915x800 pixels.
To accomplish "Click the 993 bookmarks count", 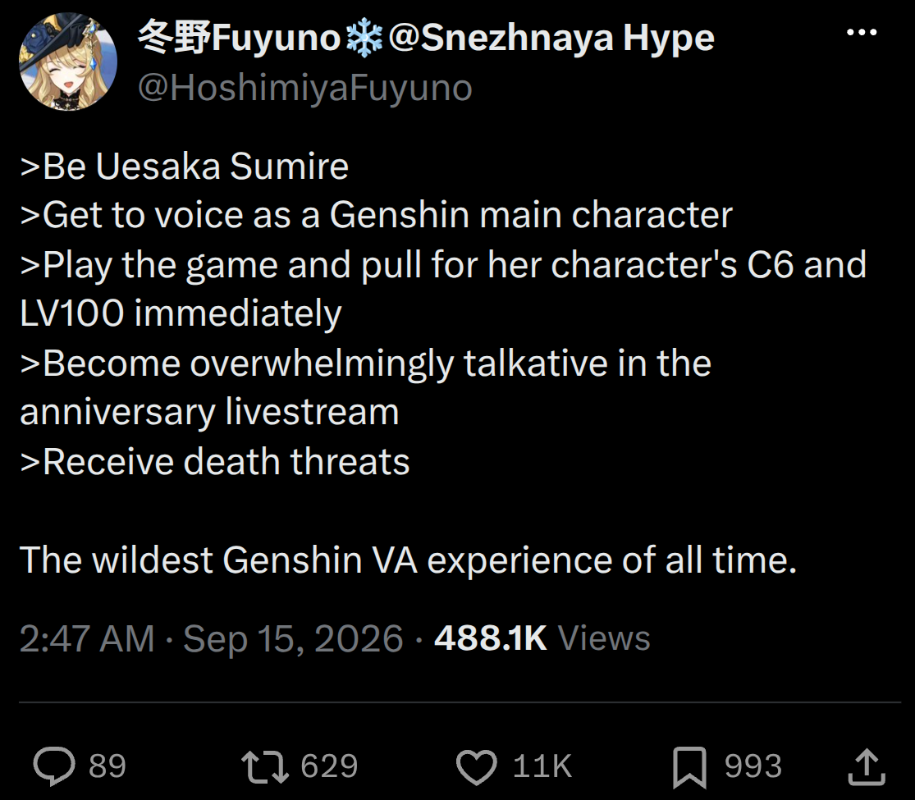I will pos(753,766).
